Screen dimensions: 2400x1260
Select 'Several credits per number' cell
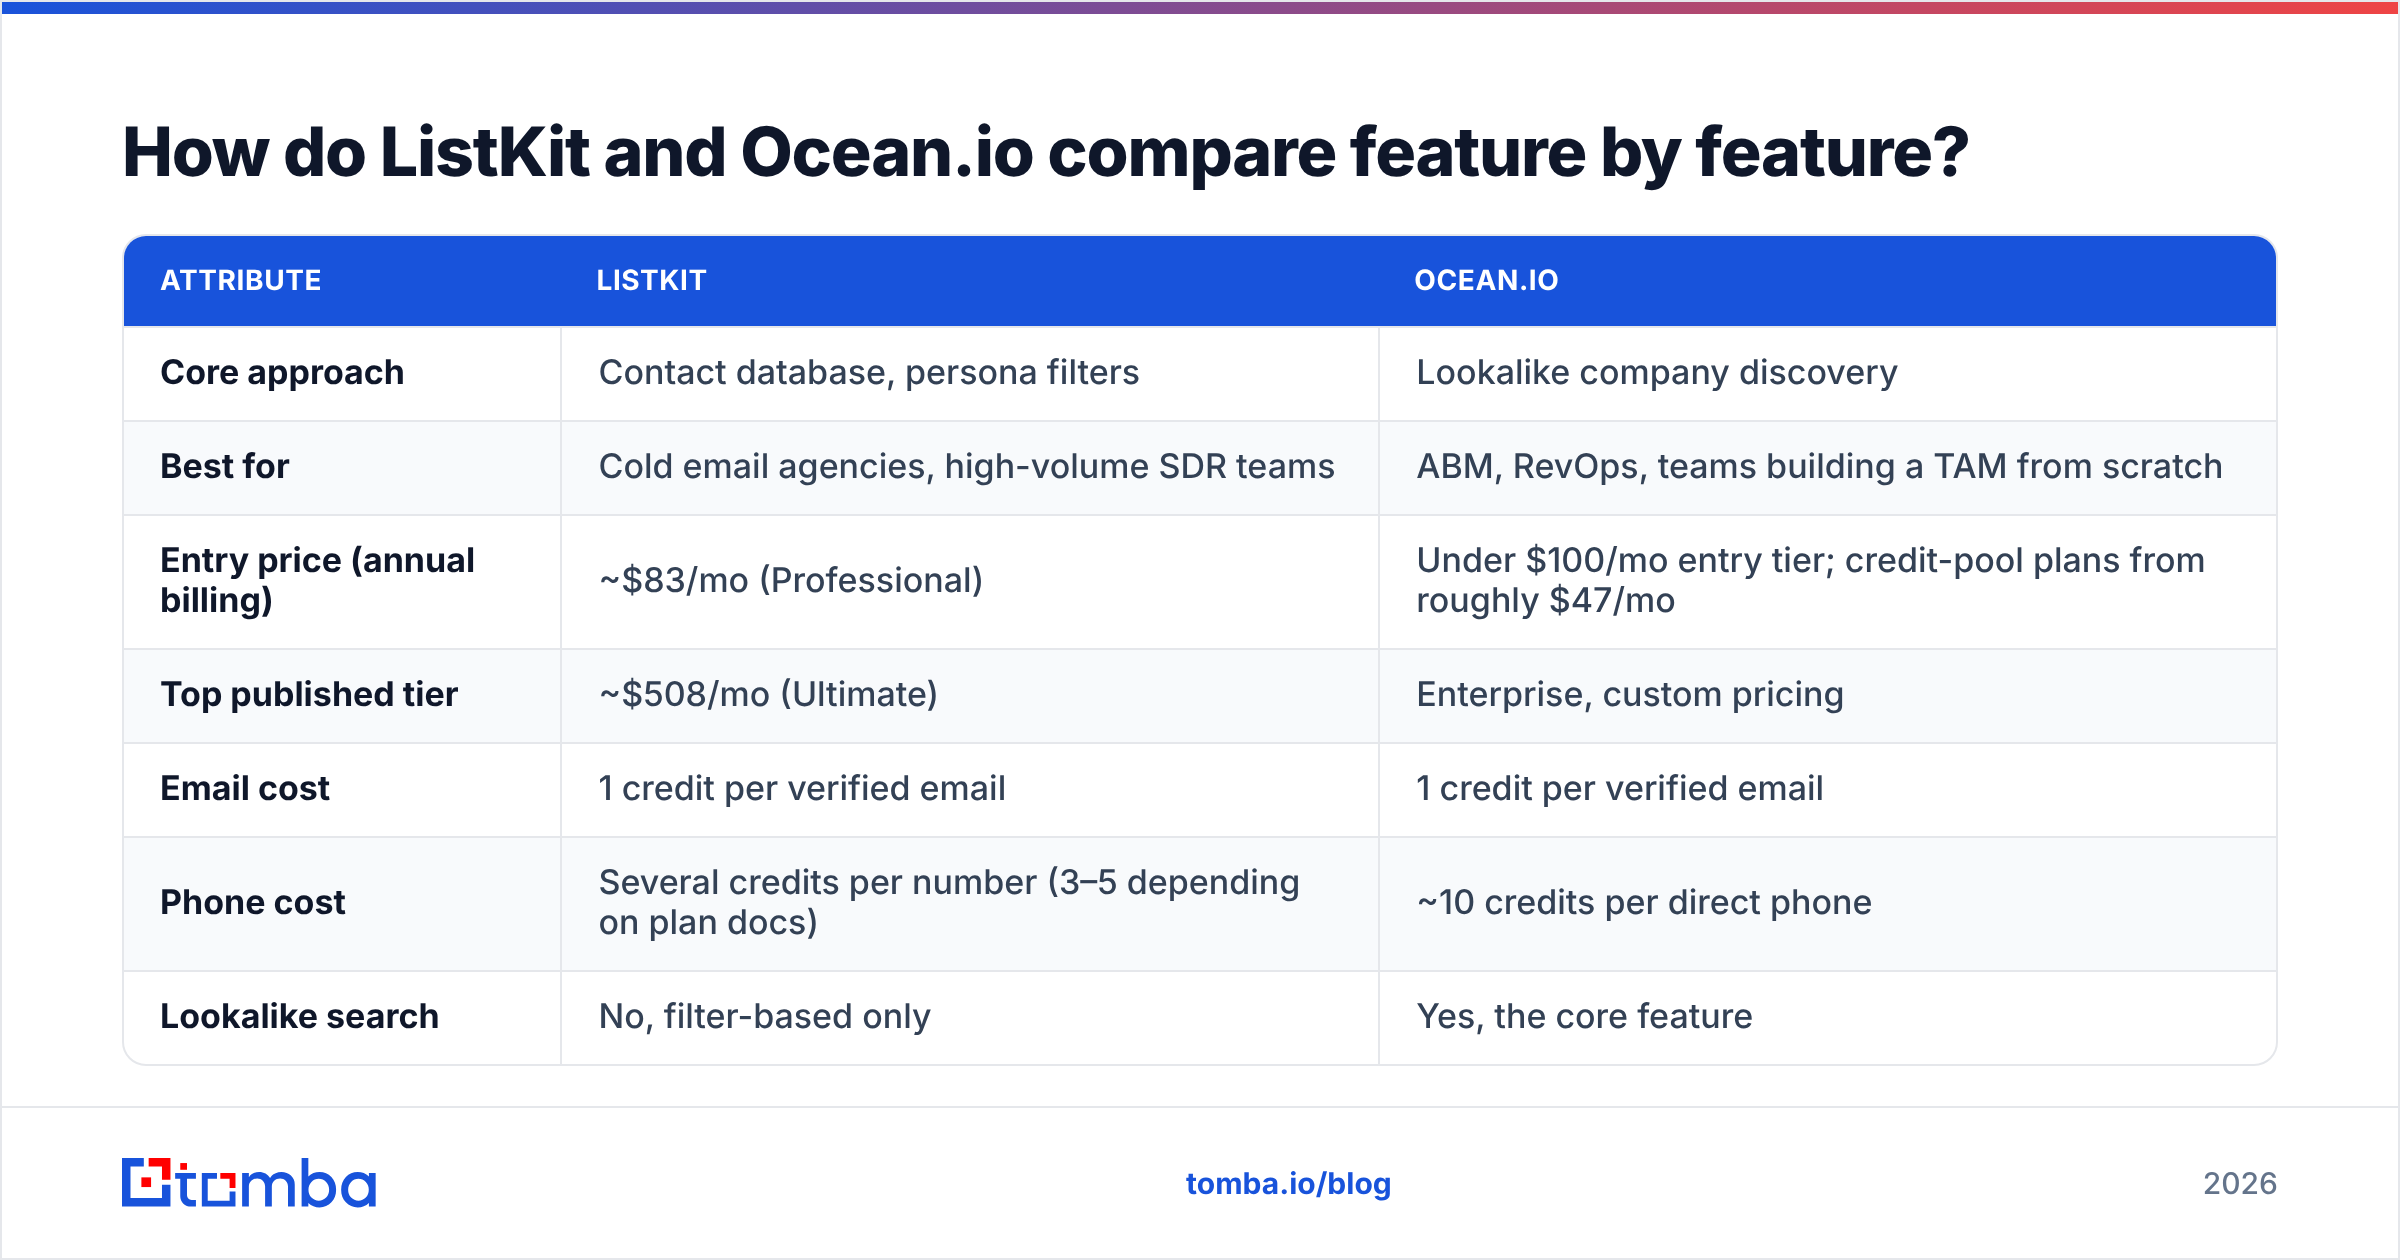(x=949, y=903)
